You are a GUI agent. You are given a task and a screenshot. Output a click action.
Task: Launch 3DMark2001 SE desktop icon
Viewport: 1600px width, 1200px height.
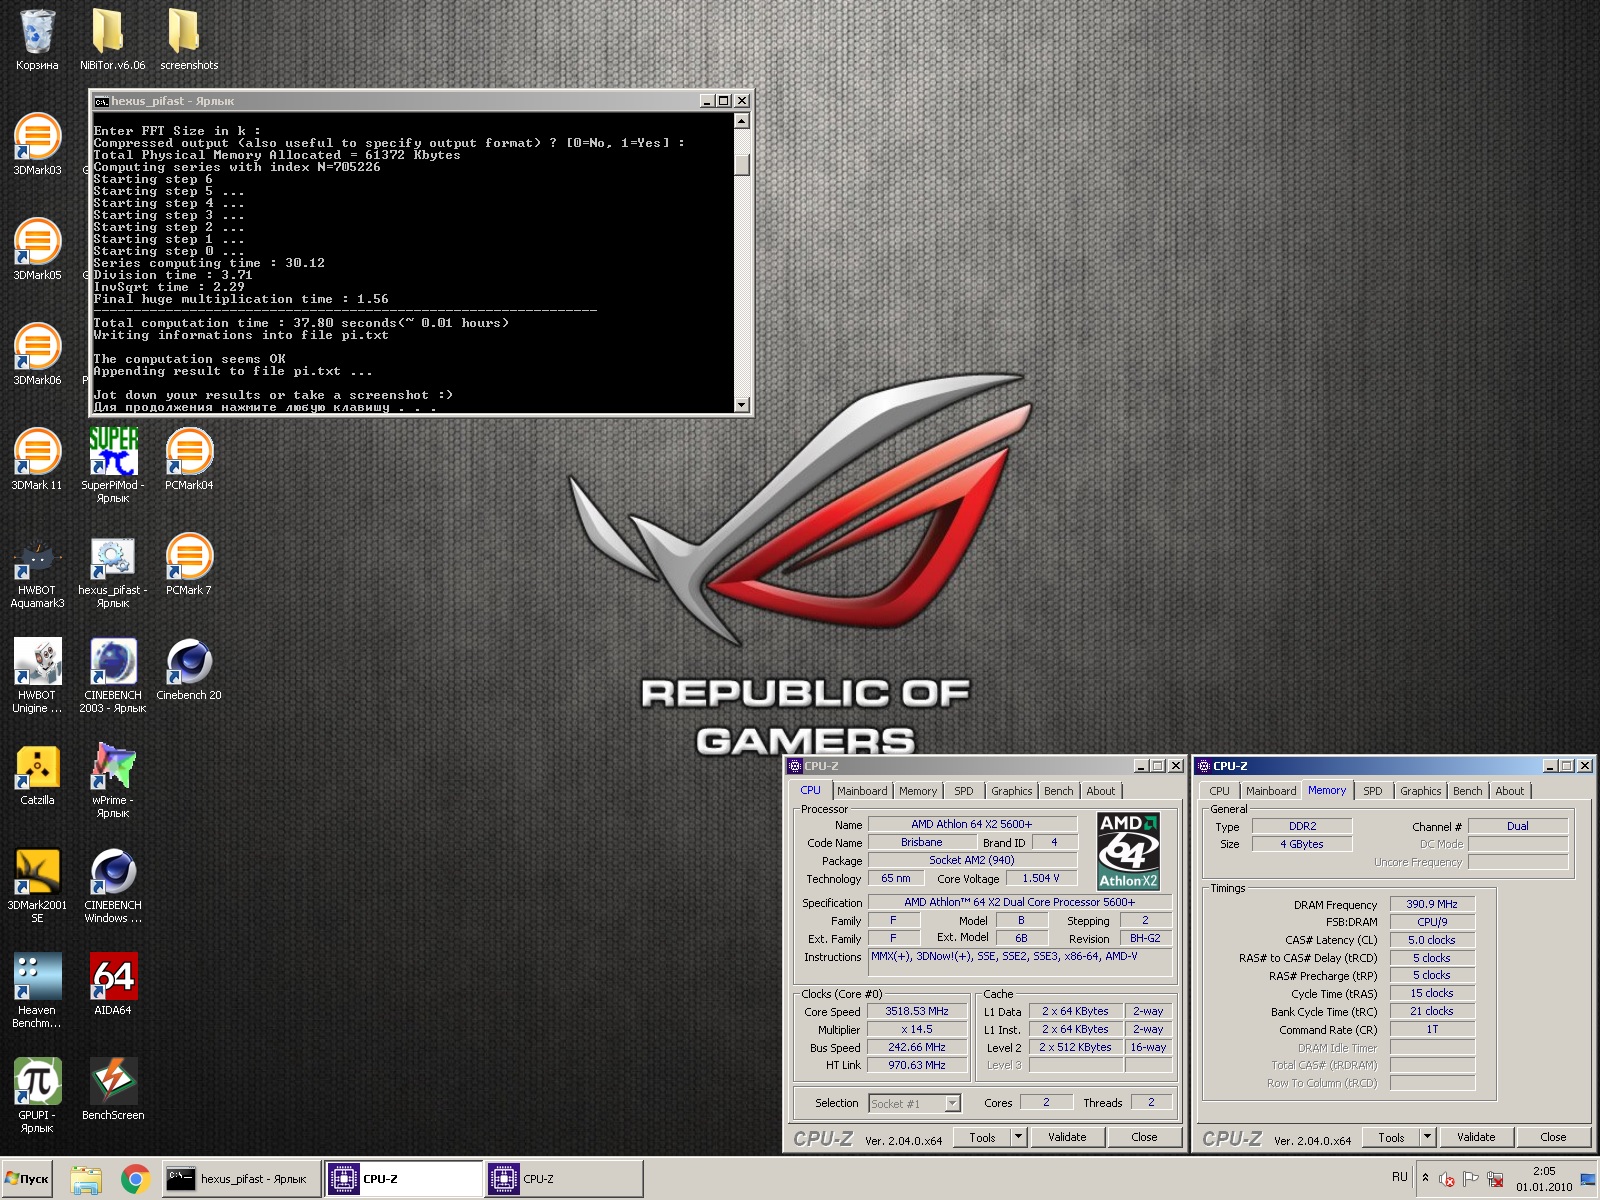click(x=37, y=887)
